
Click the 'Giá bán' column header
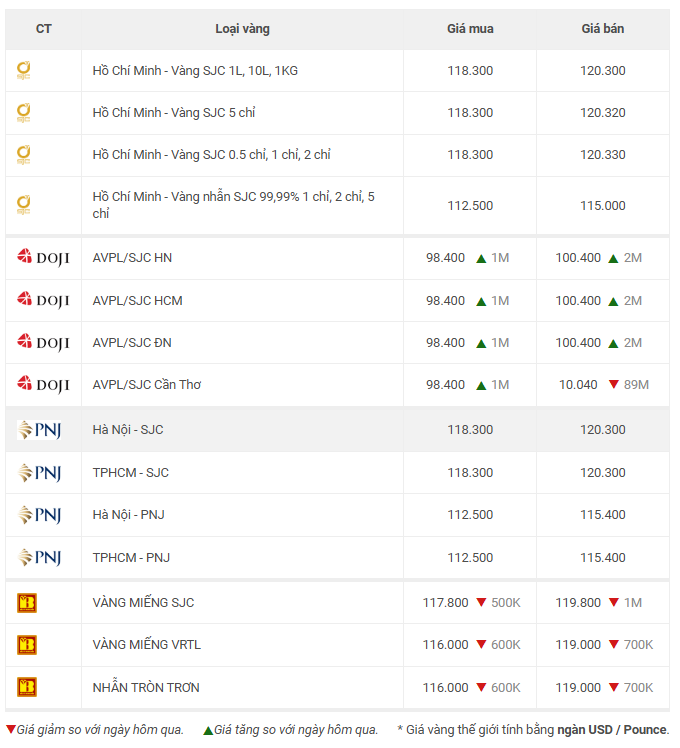point(603,29)
